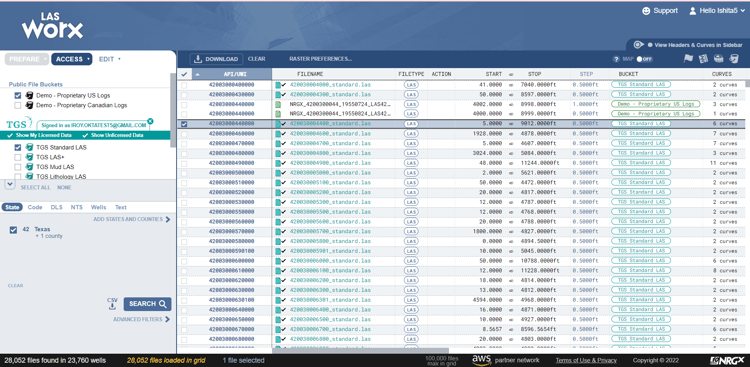Turn on the MAP toggle
The height and width of the screenshot is (367, 750).
click(644, 59)
